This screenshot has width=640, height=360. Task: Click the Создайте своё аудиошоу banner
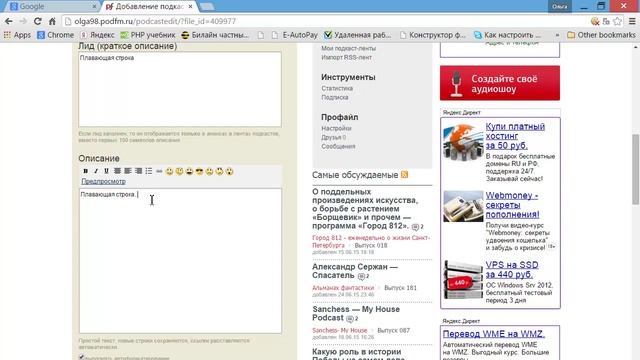pos(500,83)
